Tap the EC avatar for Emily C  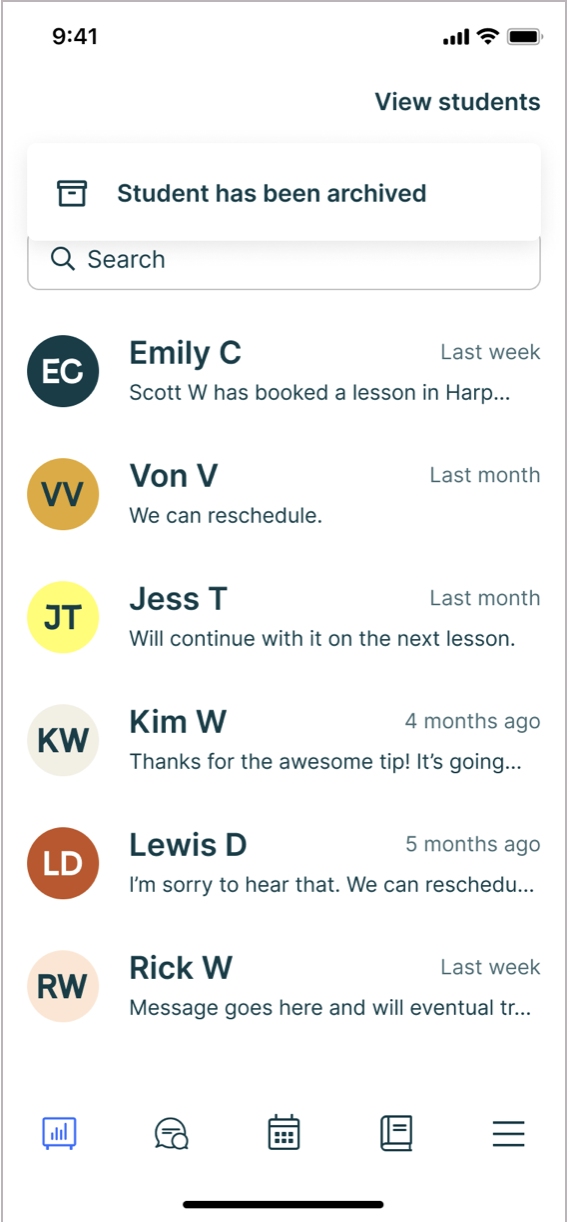[63, 371]
